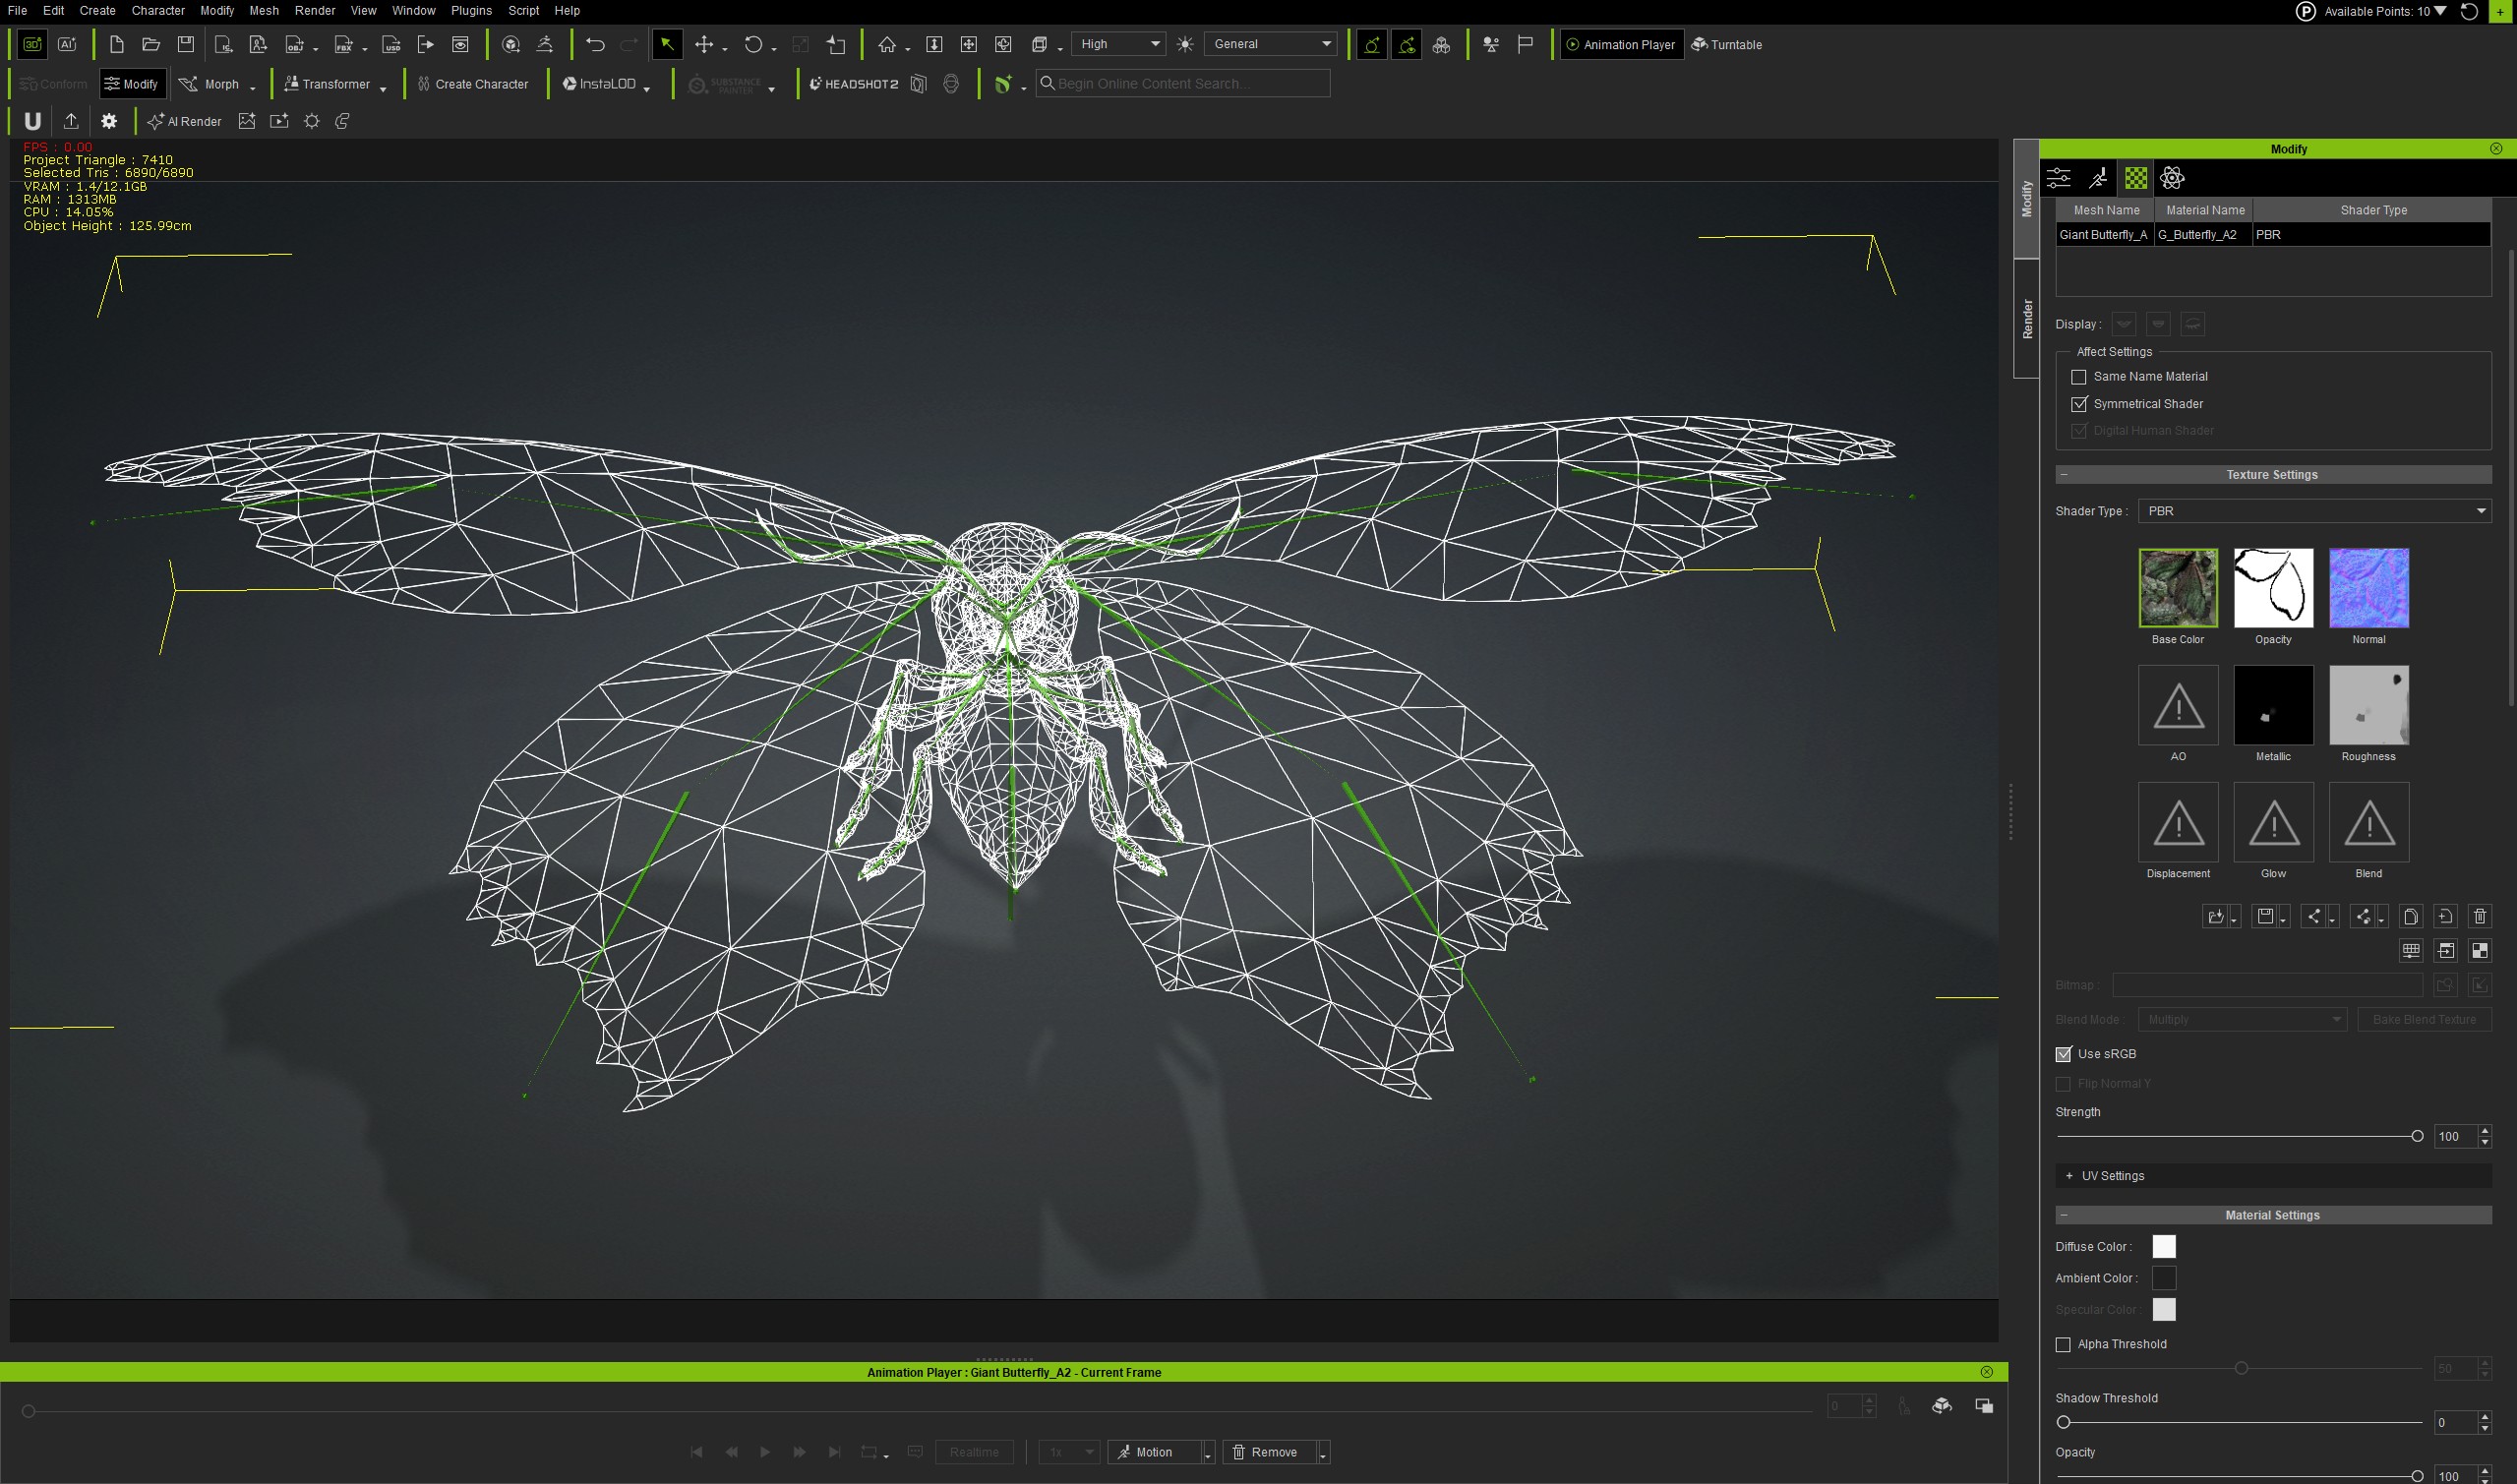Open the Shader Type PBR dropdown
This screenshot has width=2517, height=1484.
[x=2314, y=511]
